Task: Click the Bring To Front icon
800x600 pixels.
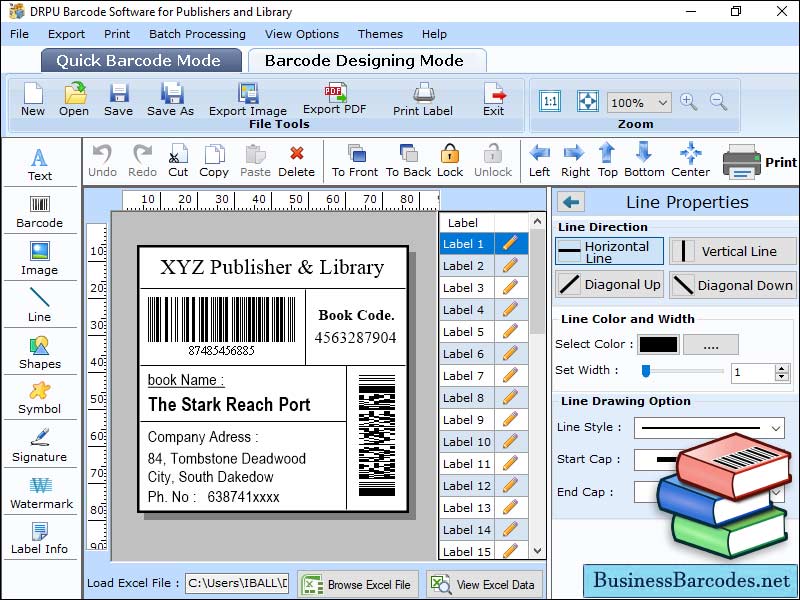Action: (x=355, y=160)
